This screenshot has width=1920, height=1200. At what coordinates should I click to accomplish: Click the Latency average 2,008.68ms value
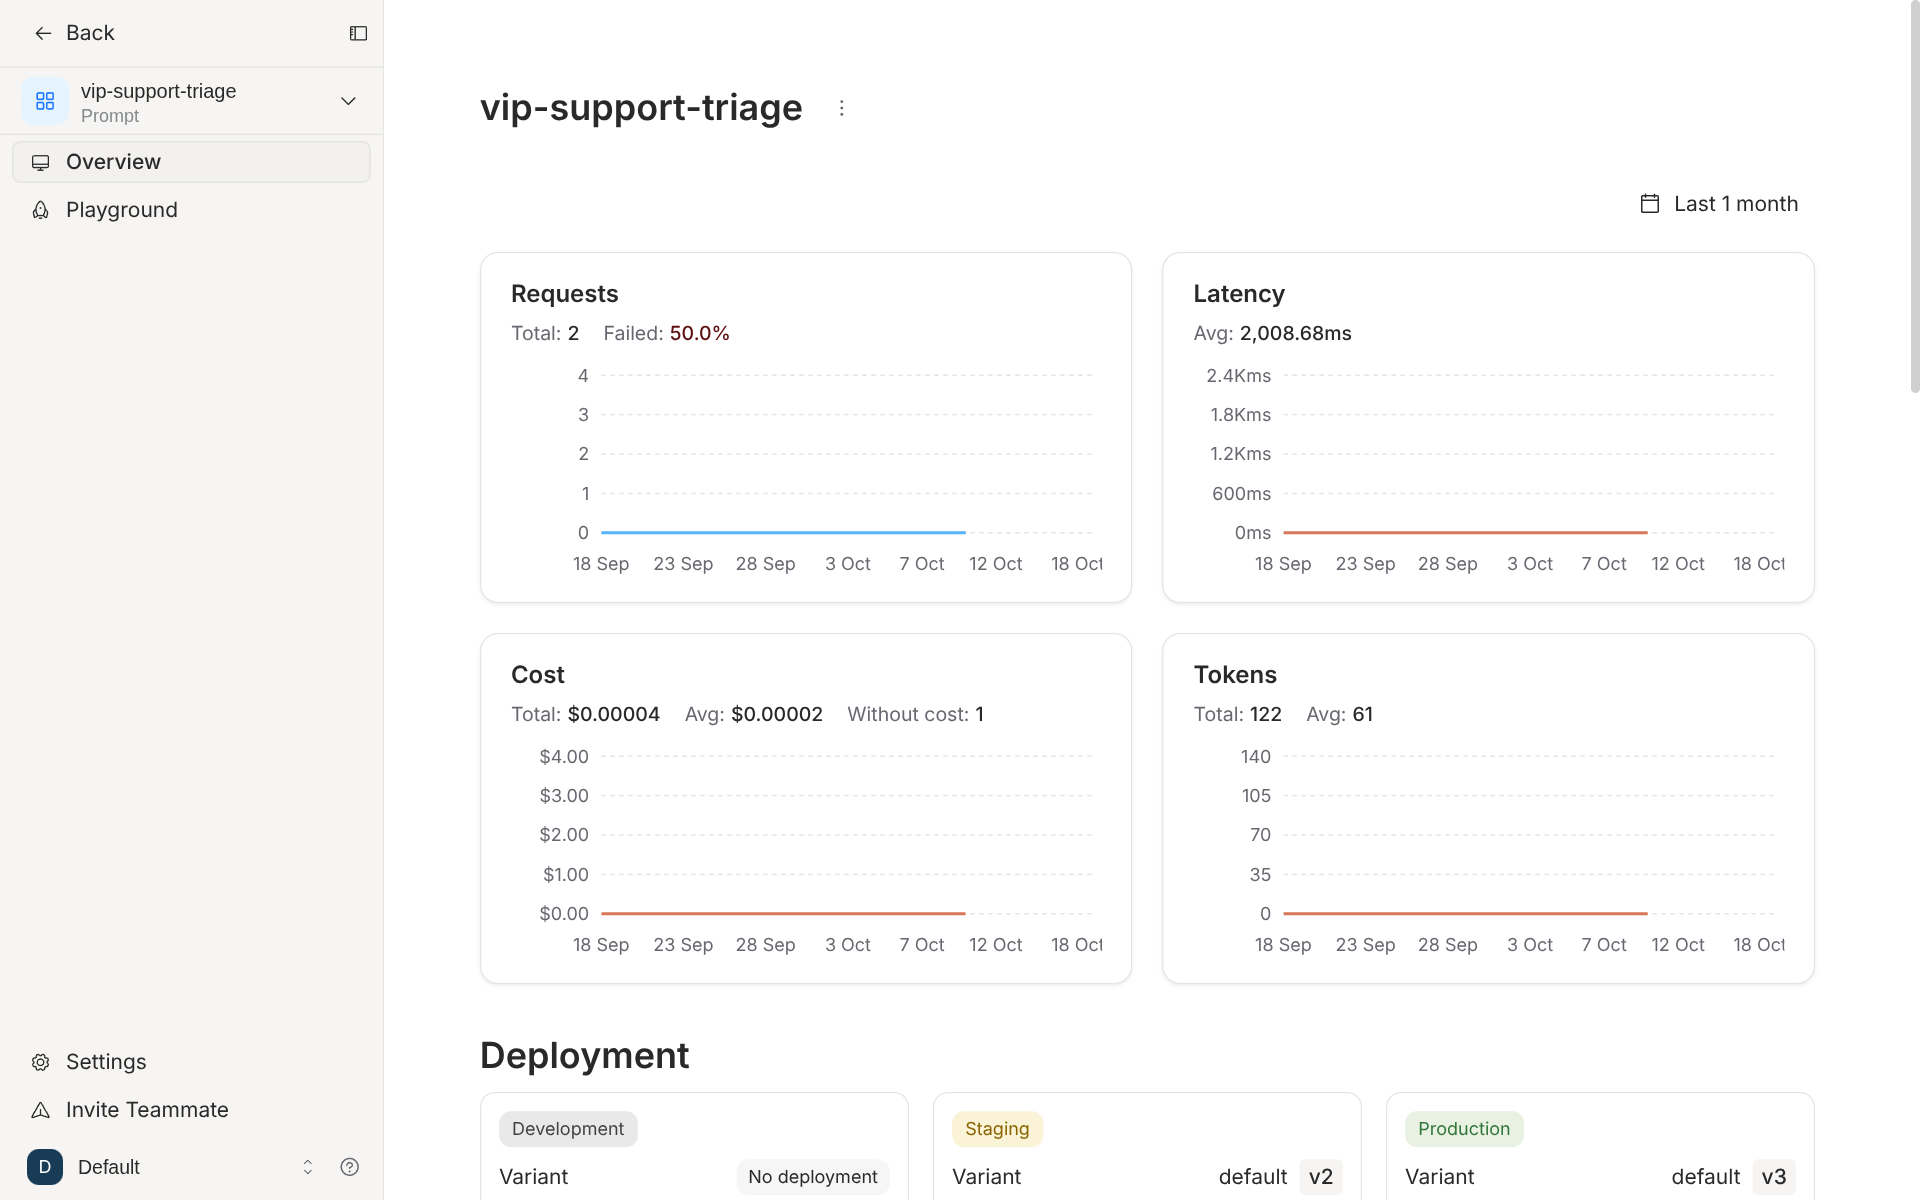[x=1295, y=334]
